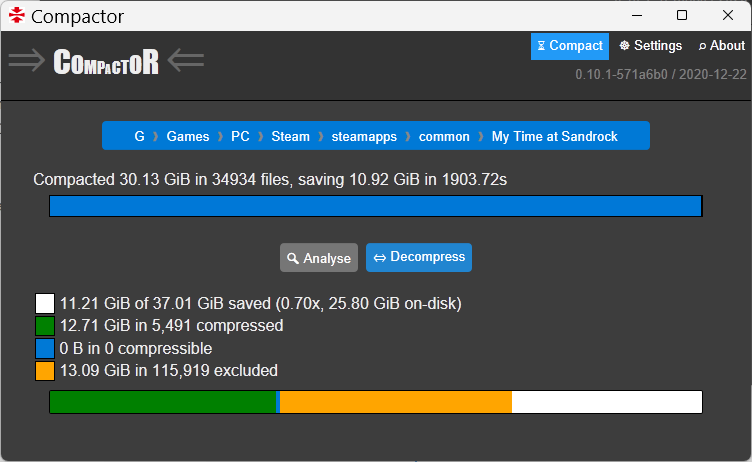Click the Games folder breadcrumb
The height and width of the screenshot is (462, 752).
[188, 136]
